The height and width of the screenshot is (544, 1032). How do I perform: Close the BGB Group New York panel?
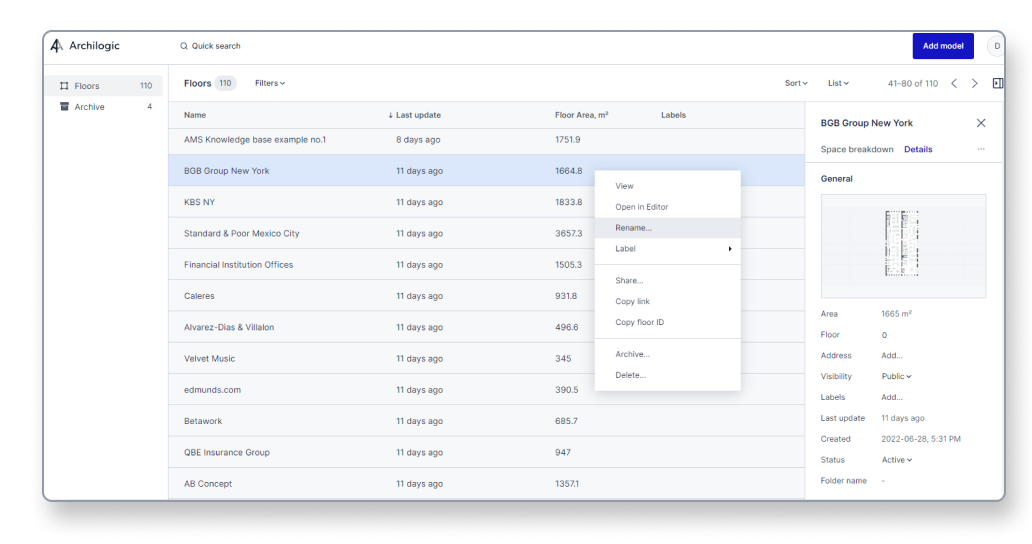pos(981,123)
